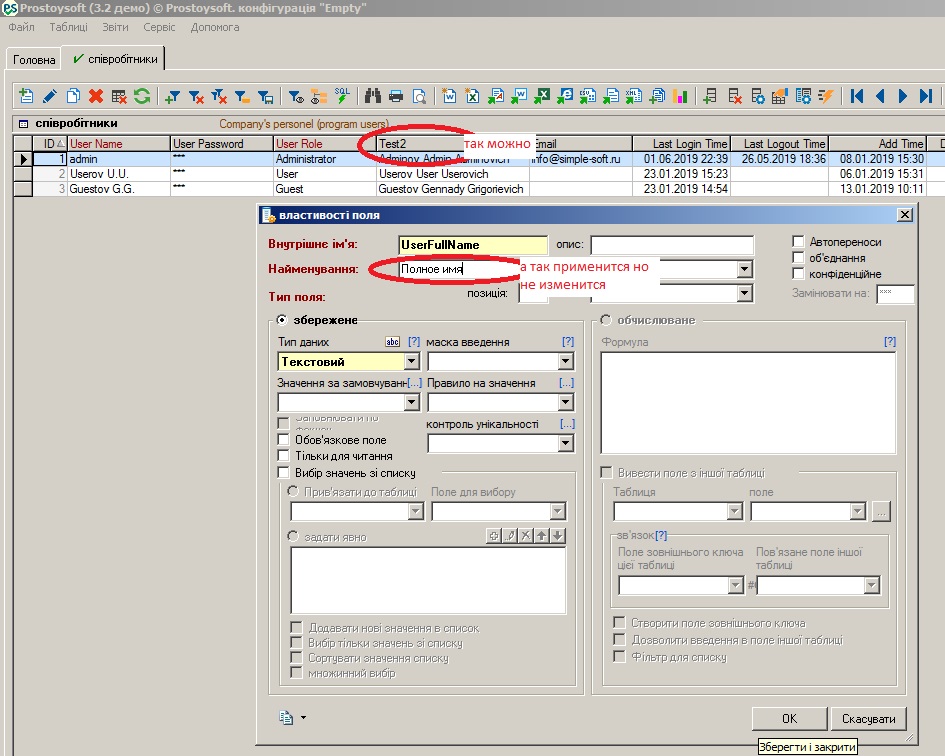
Task: Jump to first record navigation arrow
Action: [857, 96]
